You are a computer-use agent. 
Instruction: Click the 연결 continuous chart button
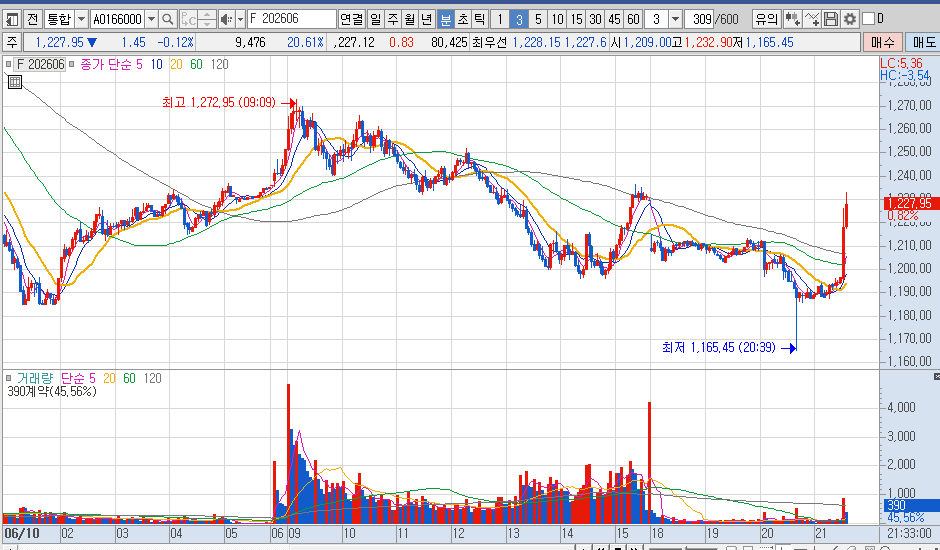(x=352, y=19)
